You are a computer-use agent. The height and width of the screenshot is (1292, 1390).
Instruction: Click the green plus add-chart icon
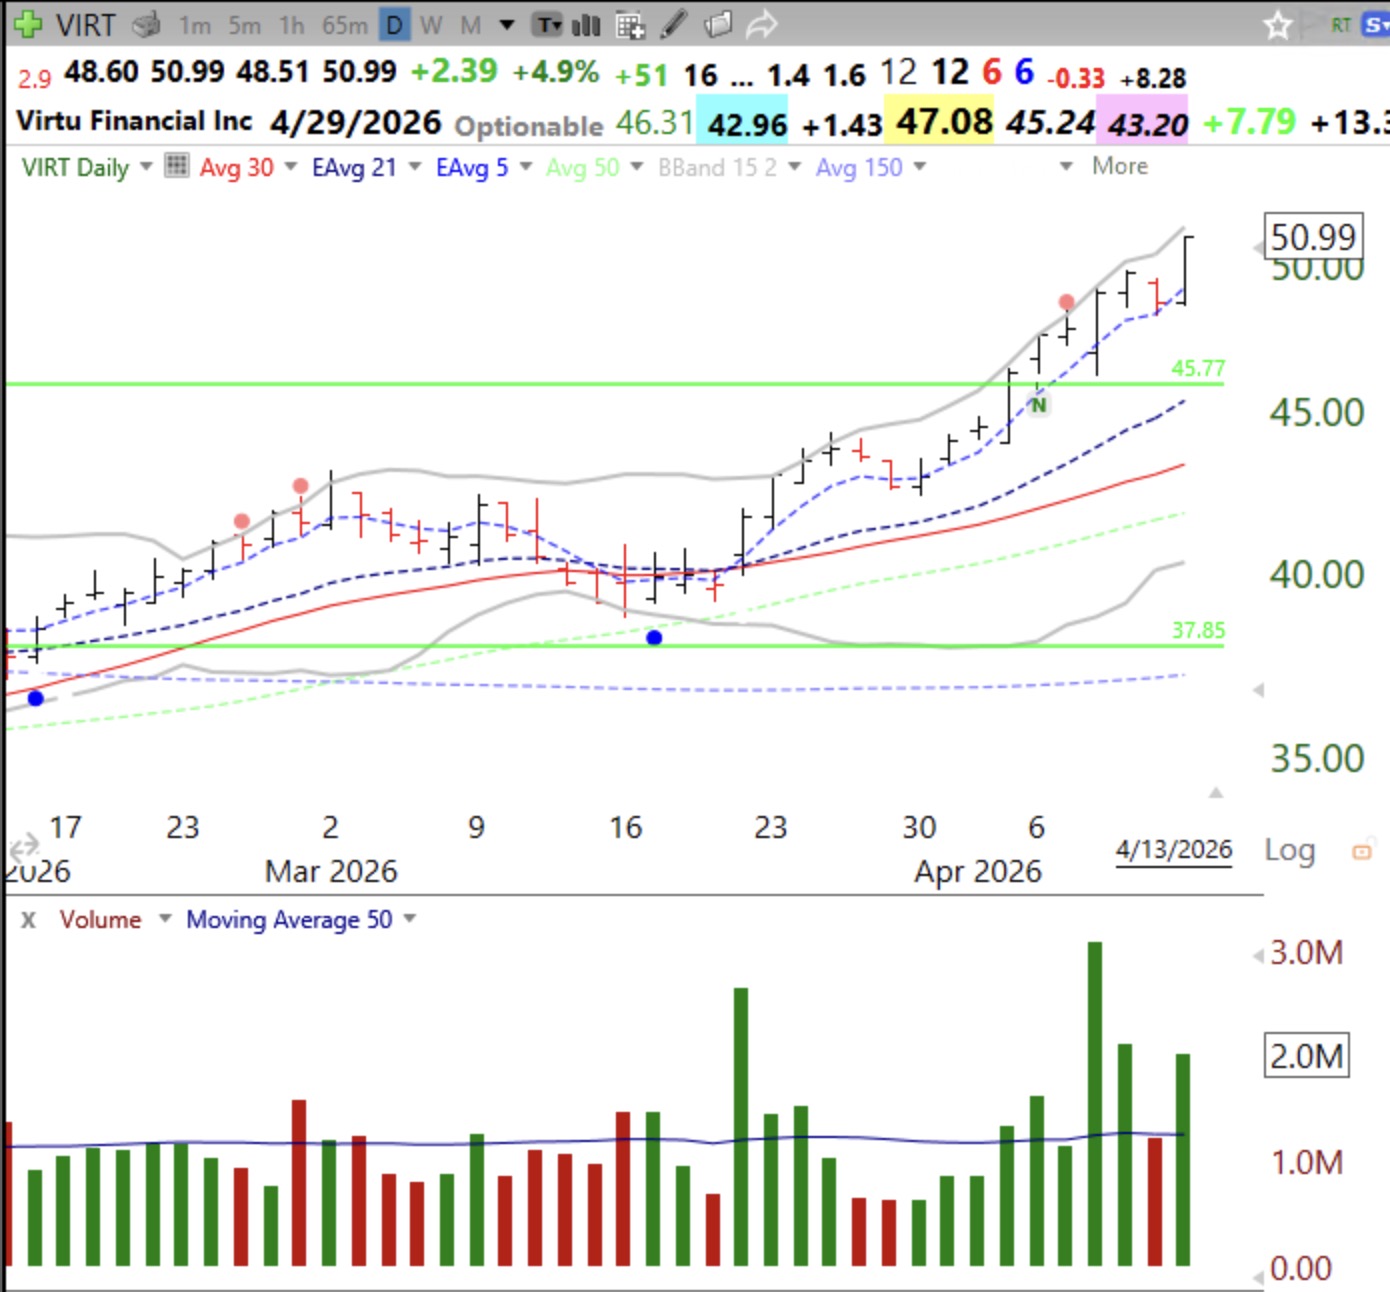[x=27, y=24]
